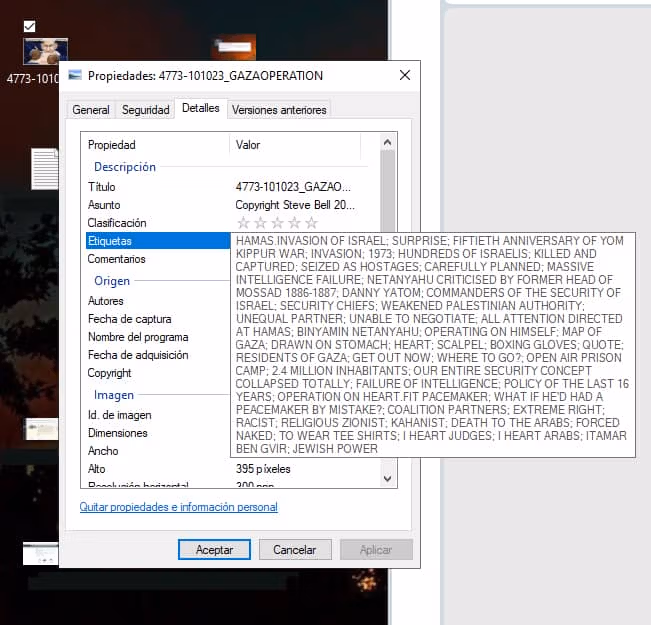This screenshot has height=625, width=651.
Task: Click the Aceptar button
Action: tap(214, 549)
